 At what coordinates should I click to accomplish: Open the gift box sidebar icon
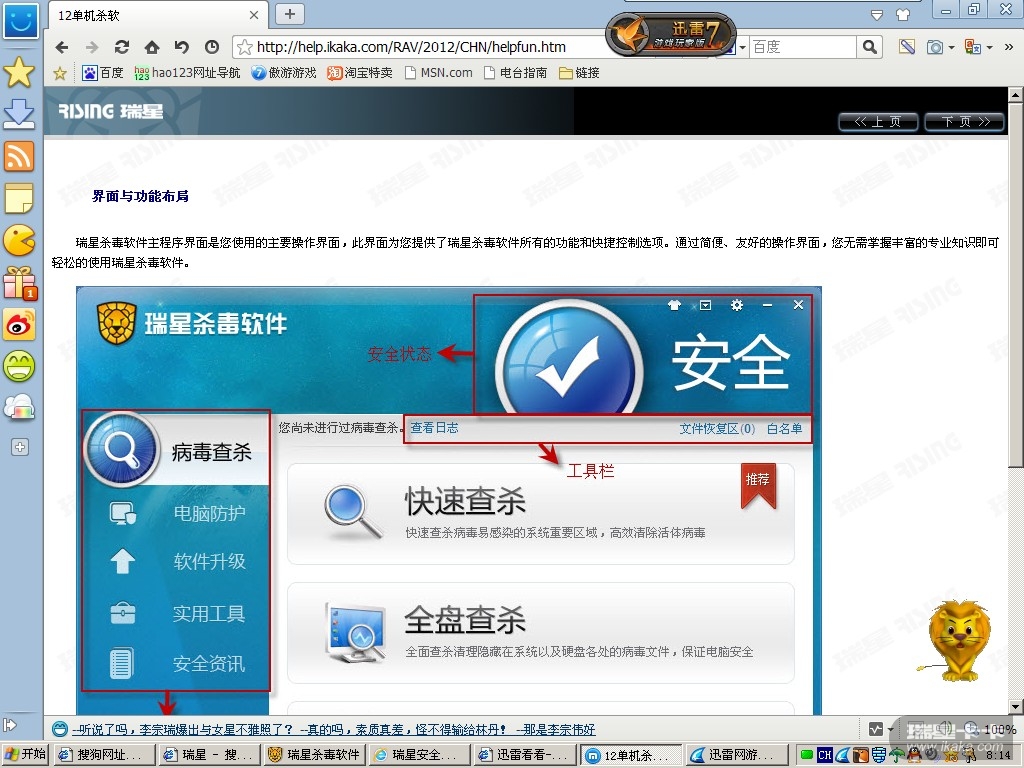20,283
